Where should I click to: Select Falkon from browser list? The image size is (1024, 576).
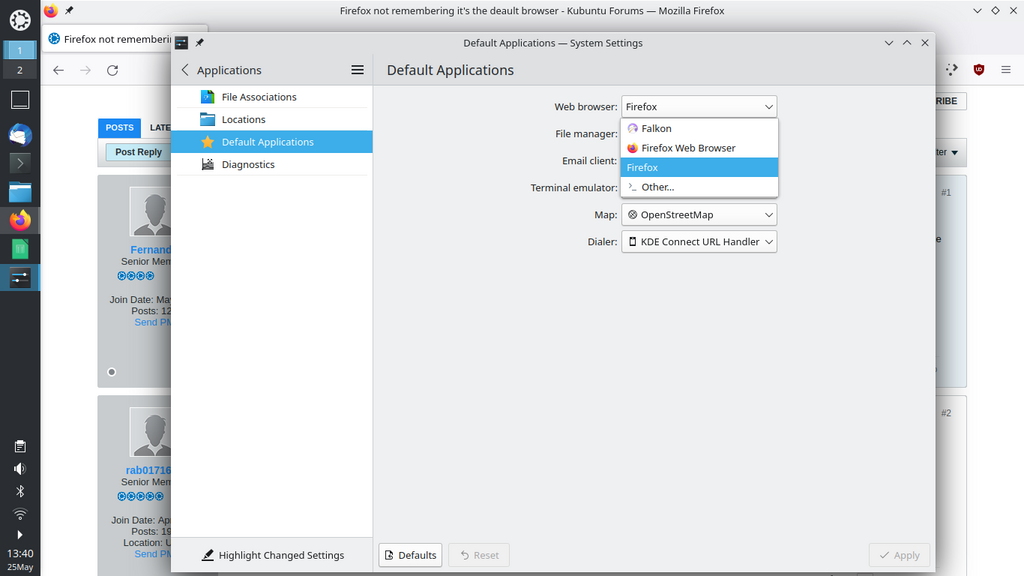[x=657, y=129]
